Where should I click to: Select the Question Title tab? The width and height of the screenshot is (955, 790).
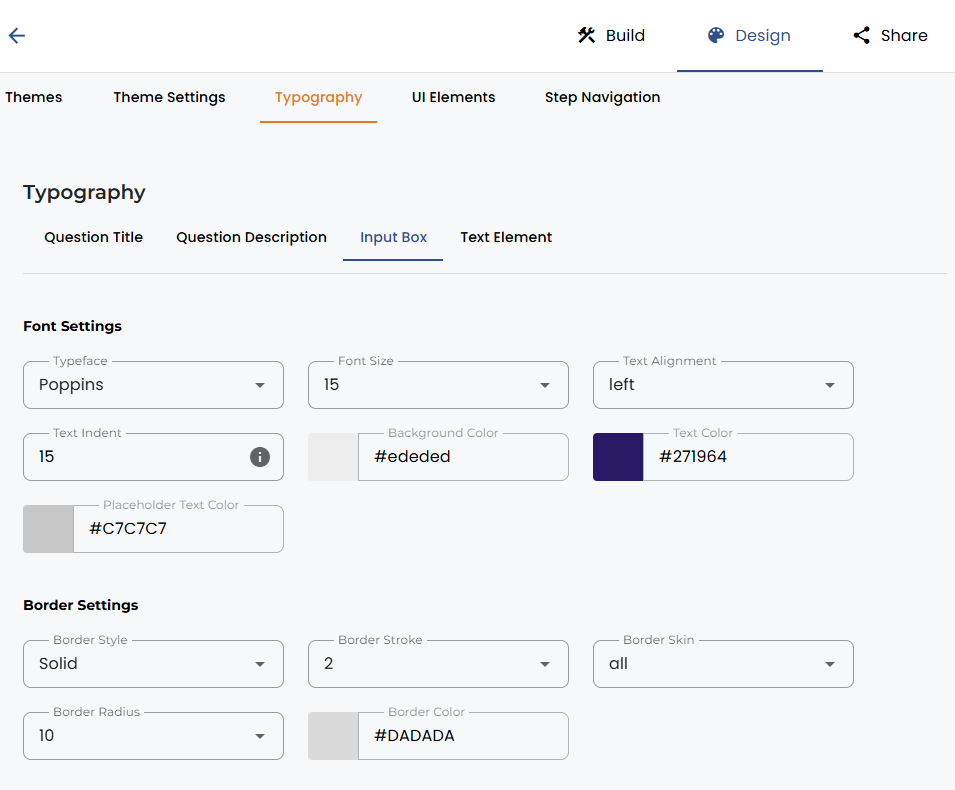pos(93,238)
